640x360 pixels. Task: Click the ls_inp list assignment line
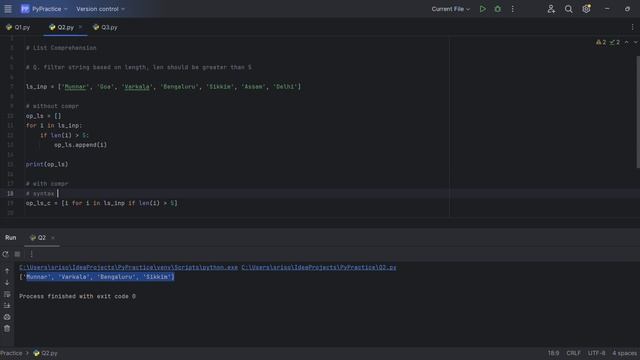point(163,87)
